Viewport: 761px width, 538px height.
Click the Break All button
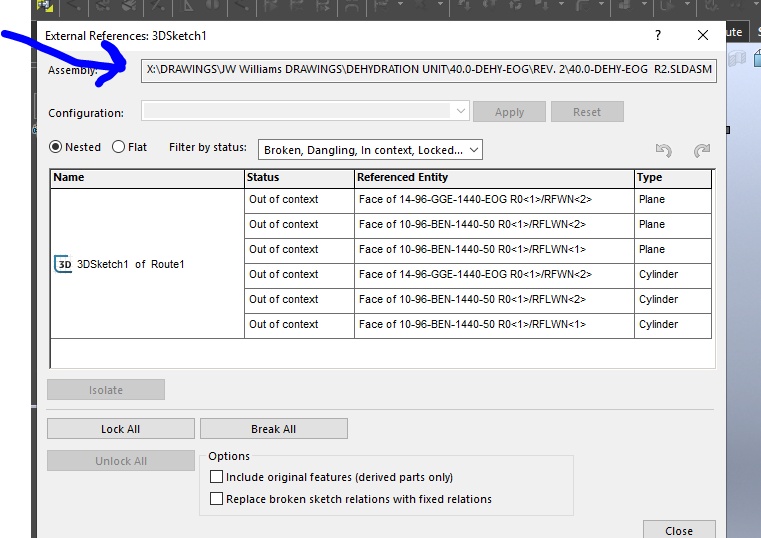point(274,429)
